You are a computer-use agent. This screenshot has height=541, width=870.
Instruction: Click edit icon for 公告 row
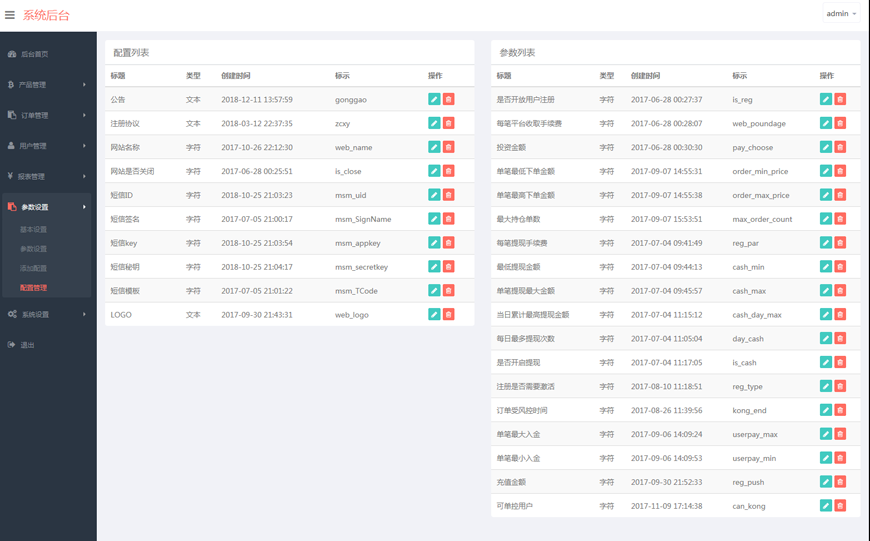pos(434,99)
